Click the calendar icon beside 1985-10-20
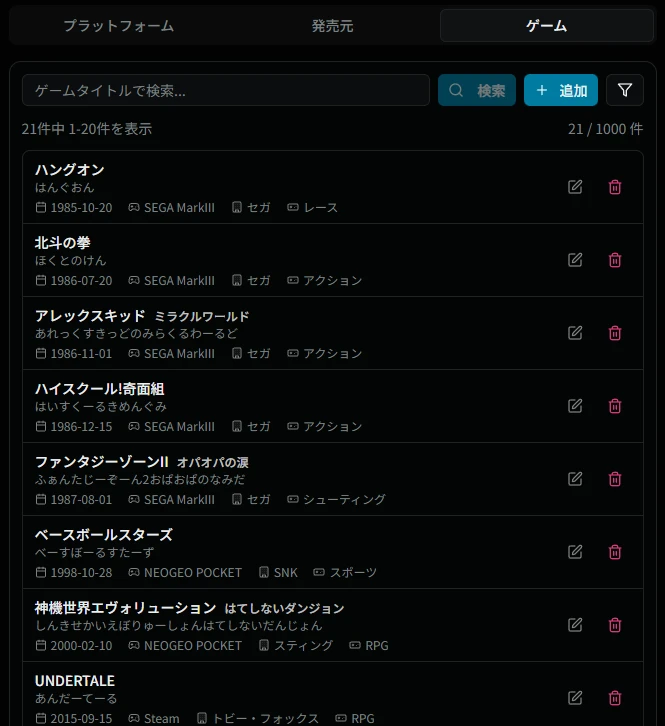This screenshot has width=665, height=726. 41,207
